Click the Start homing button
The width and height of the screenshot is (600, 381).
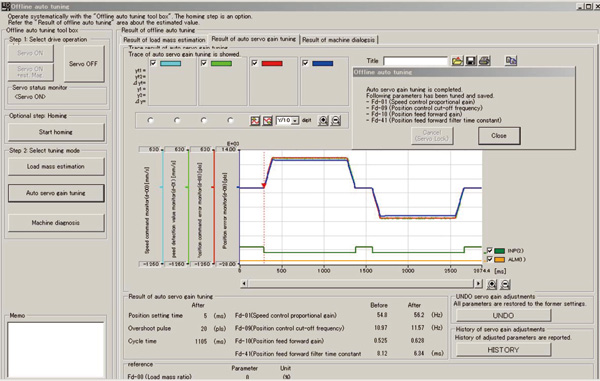click(x=56, y=132)
